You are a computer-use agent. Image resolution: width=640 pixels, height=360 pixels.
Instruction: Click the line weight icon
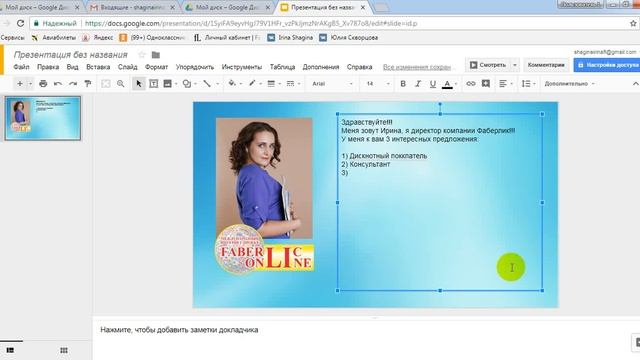click(x=271, y=84)
